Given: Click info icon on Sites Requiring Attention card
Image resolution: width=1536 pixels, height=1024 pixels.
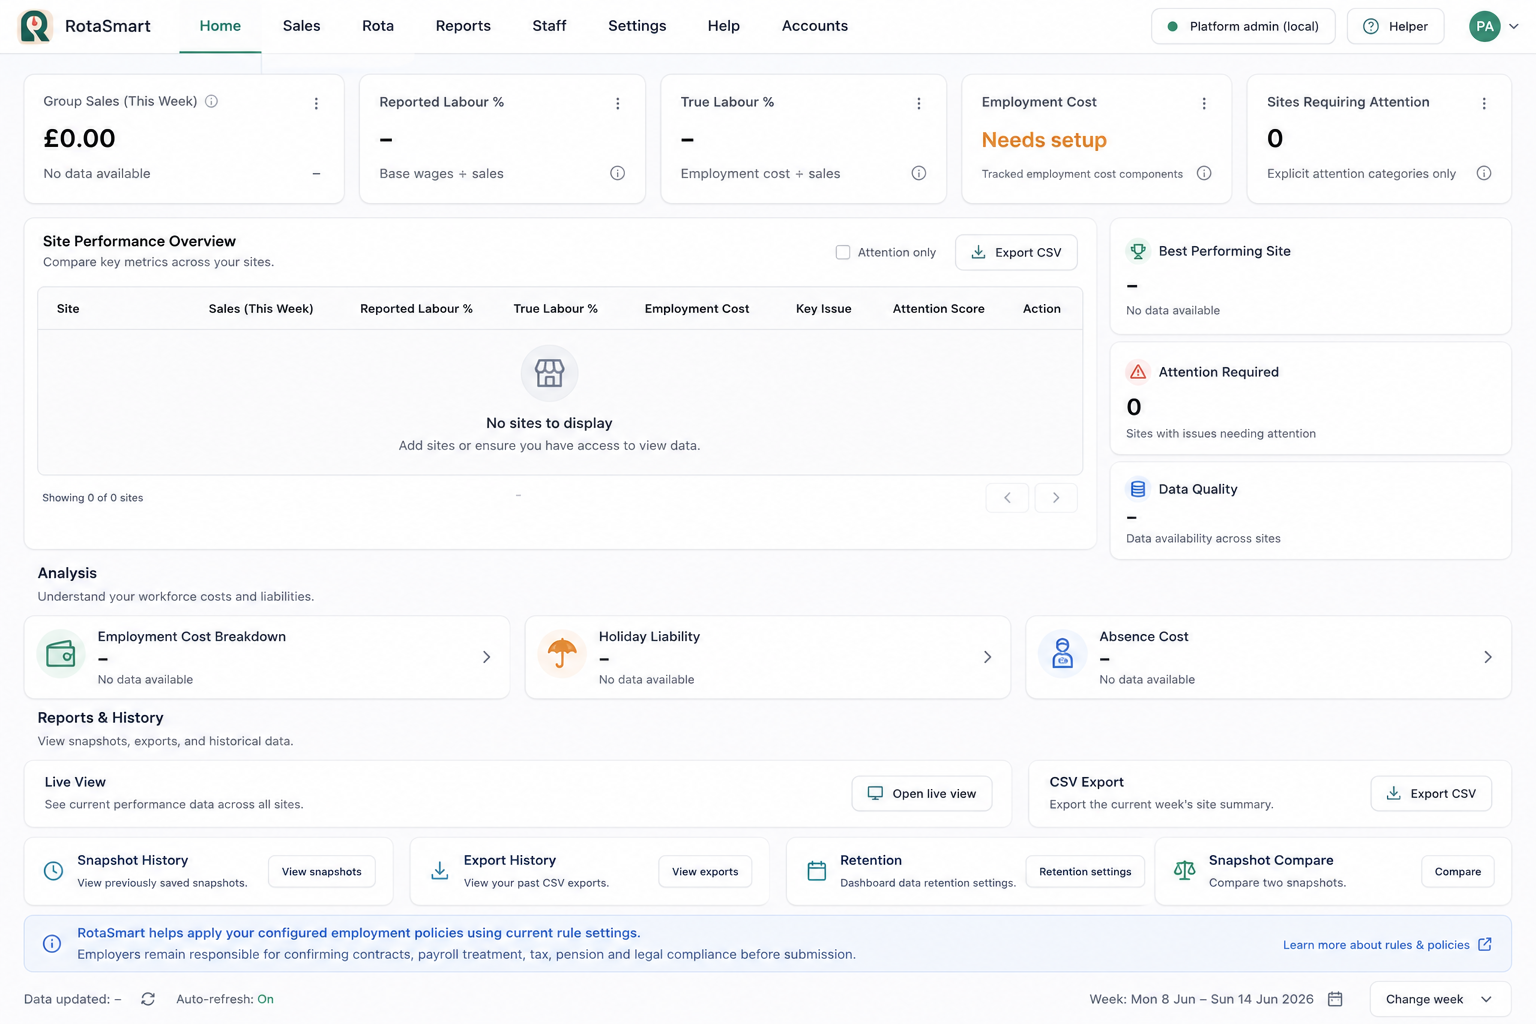Looking at the screenshot, I should click(x=1484, y=173).
